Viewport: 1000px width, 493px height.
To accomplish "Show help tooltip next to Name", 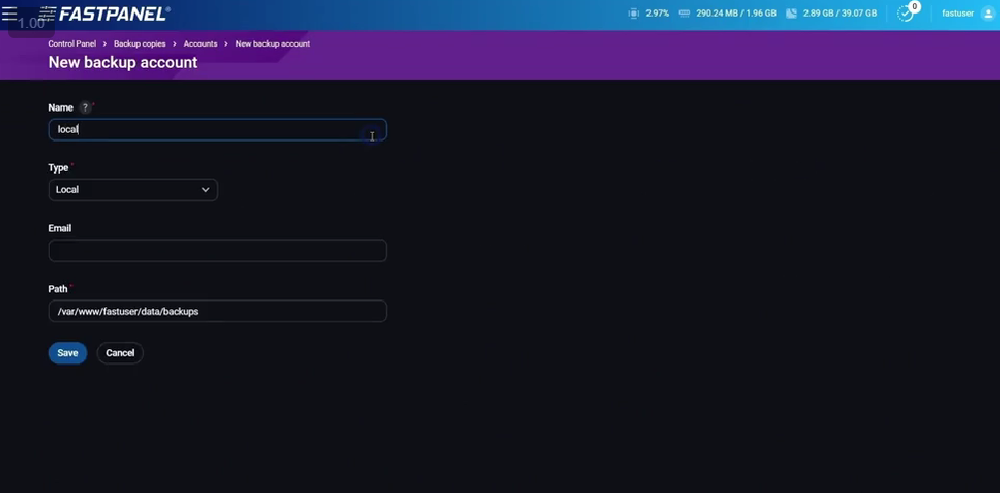I will [x=85, y=108].
